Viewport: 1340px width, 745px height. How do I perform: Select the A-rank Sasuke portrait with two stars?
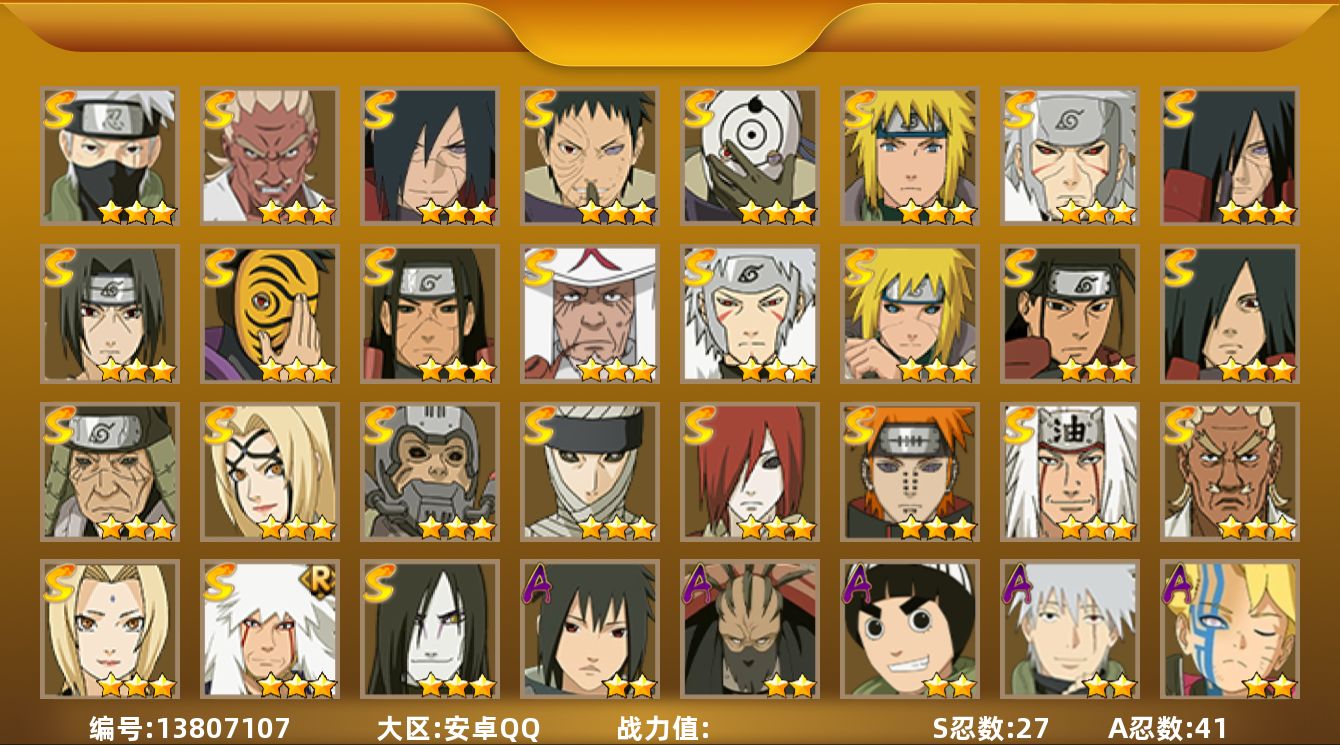click(x=589, y=630)
